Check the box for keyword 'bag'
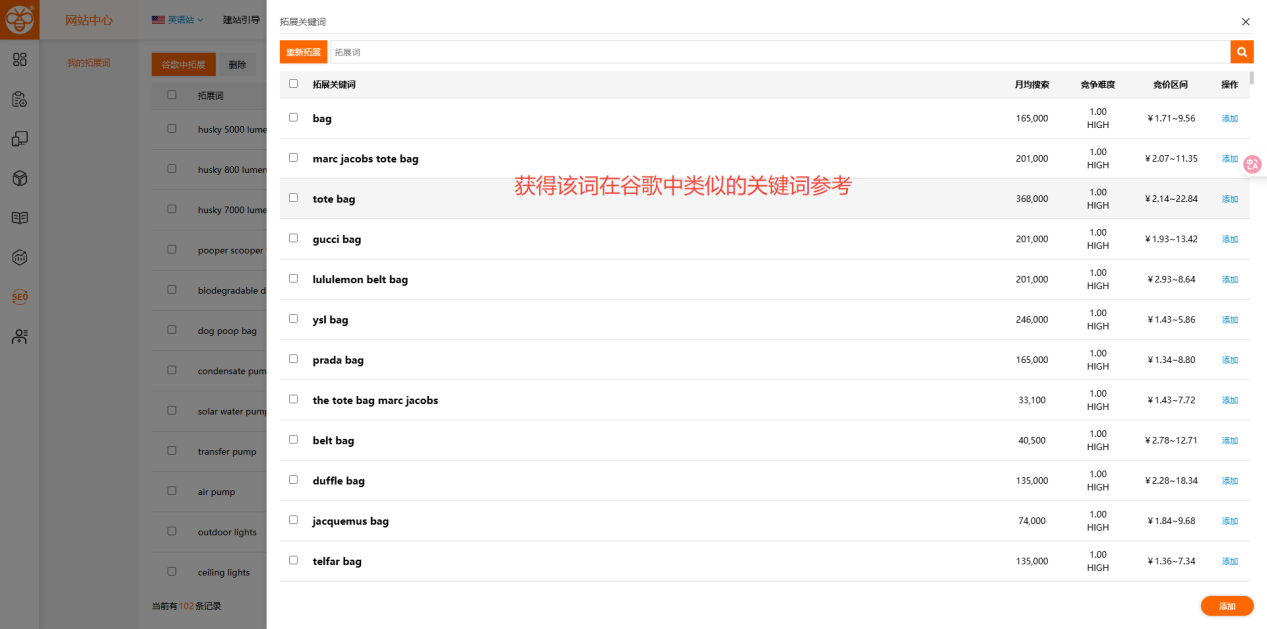 293,117
